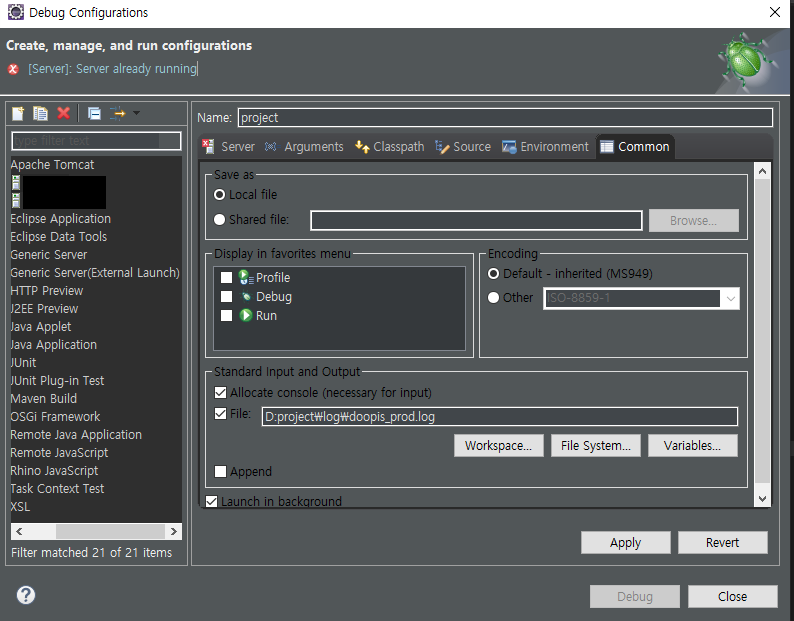Click the Profile favorites icon

(246, 277)
